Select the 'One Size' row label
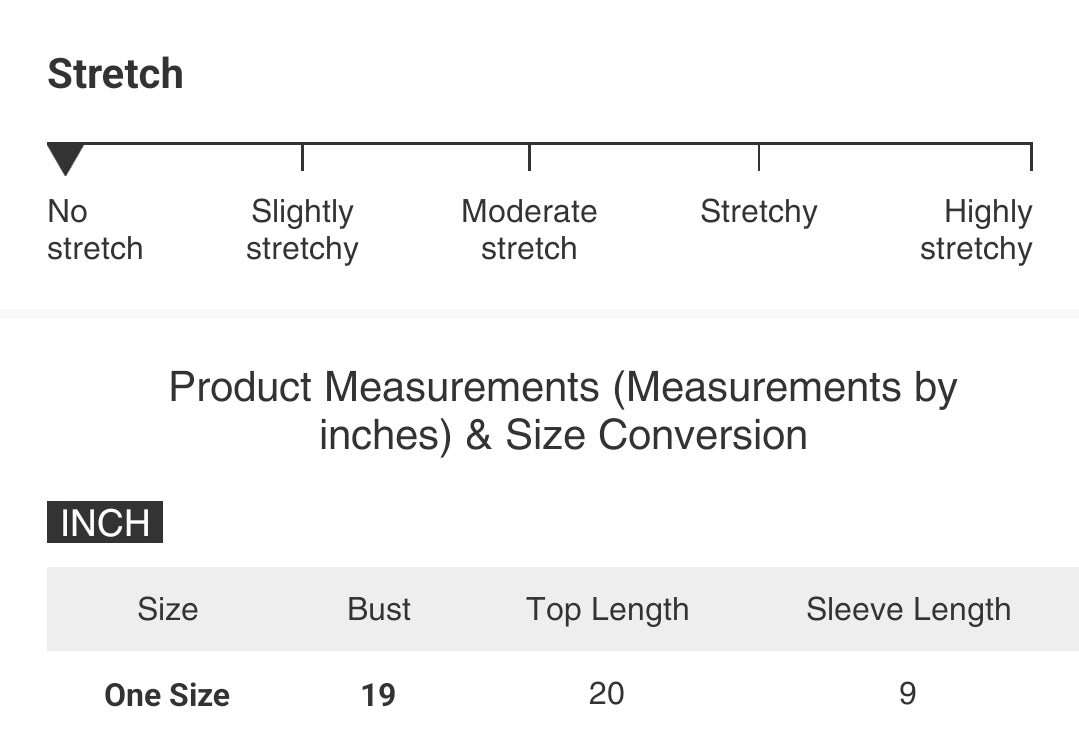The image size is (1079, 735). tap(167, 695)
